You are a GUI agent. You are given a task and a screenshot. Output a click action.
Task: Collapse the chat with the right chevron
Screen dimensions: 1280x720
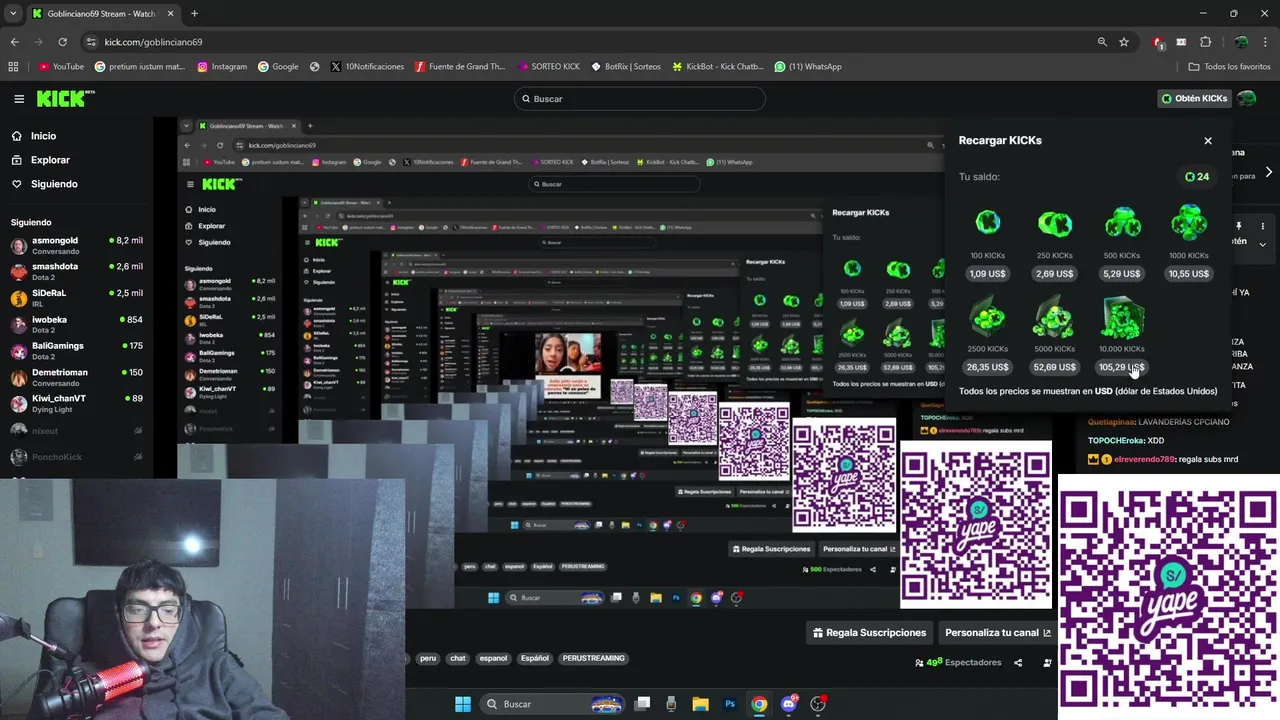[x=1268, y=172]
